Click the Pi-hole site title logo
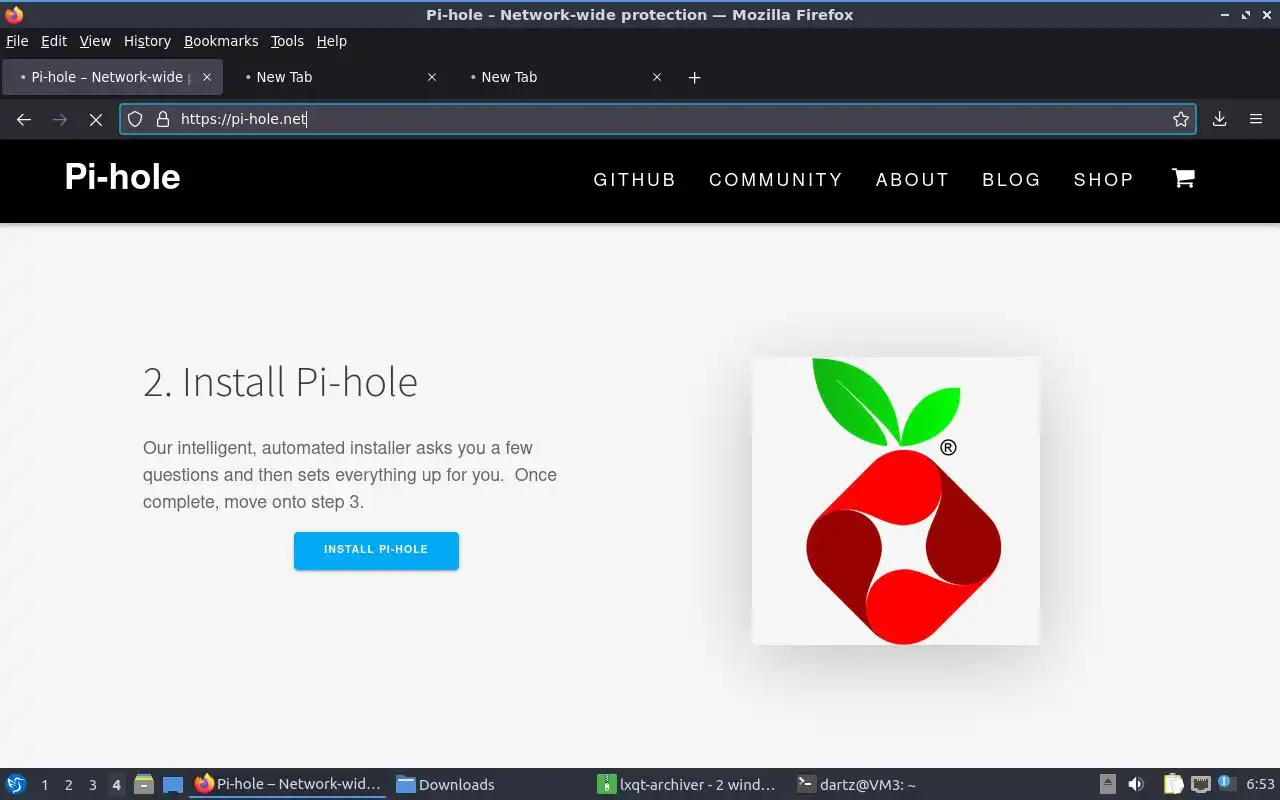Image resolution: width=1280 pixels, height=800 pixels. [122, 177]
